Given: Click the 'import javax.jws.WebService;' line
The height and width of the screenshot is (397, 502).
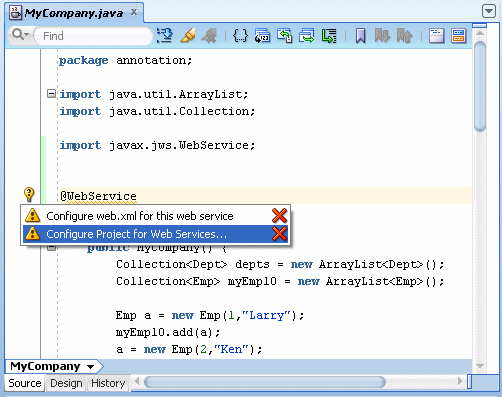Looking at the screenshot, I should [157, 145].
